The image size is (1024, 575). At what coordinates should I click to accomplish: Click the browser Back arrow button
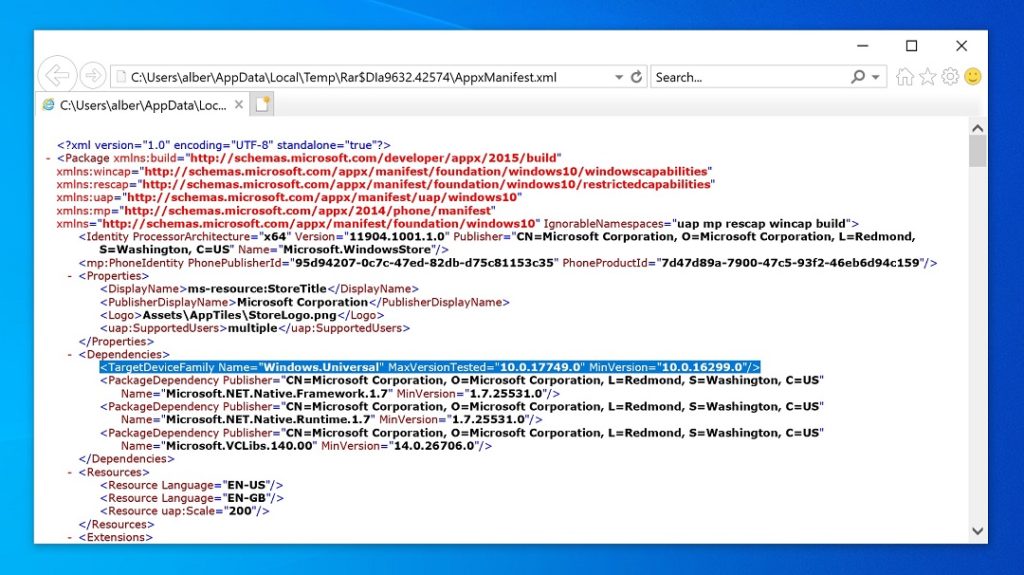coord(58,76)
